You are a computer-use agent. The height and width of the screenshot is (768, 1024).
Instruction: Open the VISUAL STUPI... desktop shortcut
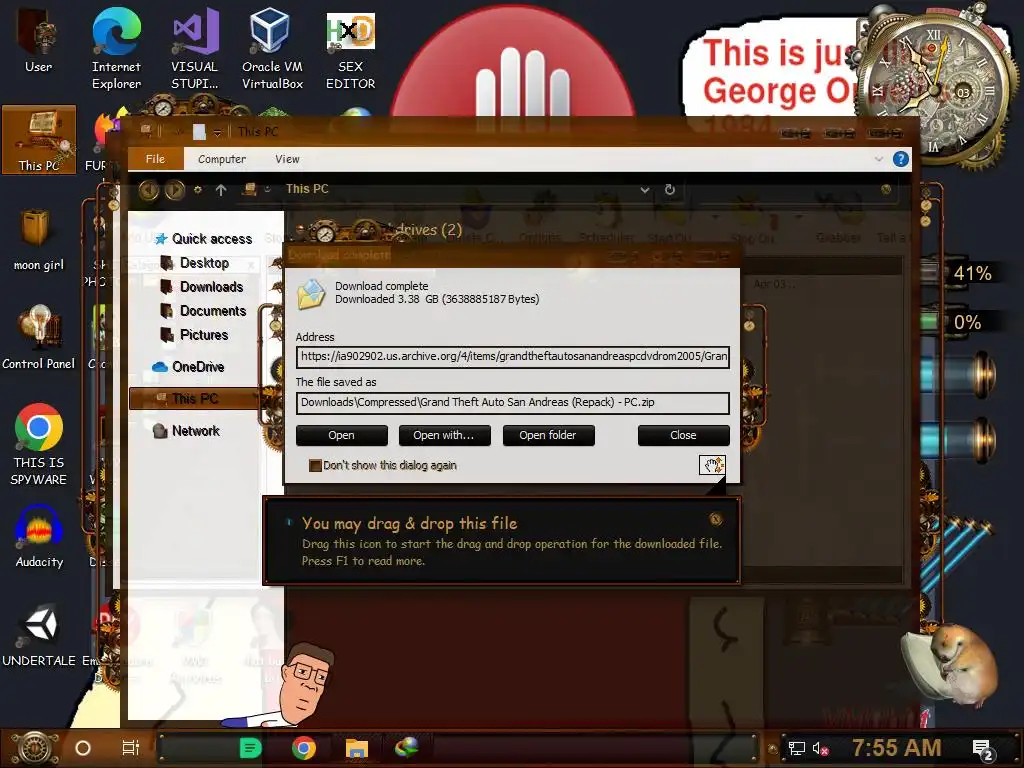195,49
